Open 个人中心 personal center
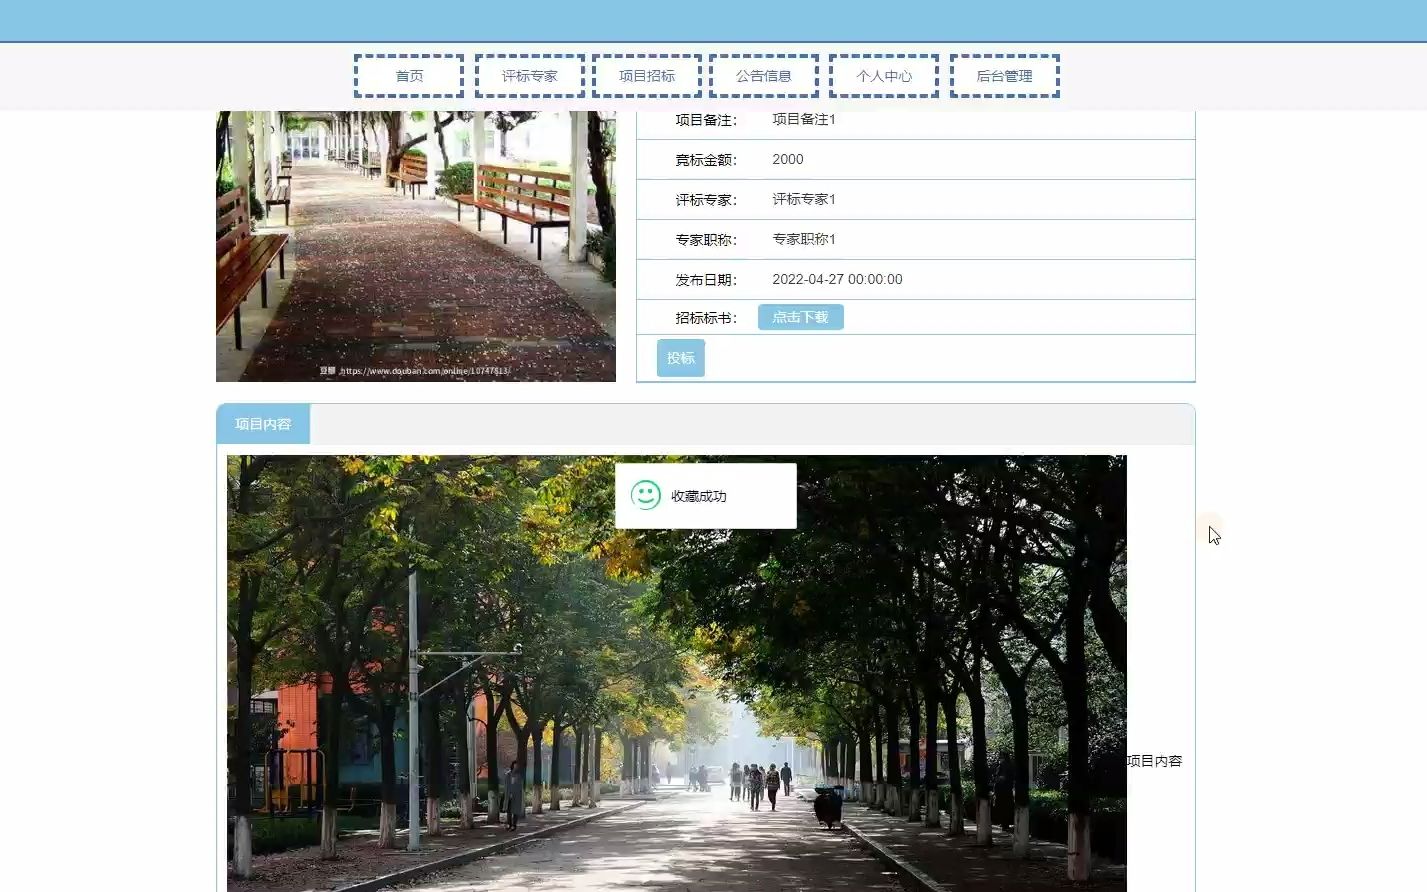Viewport: 1427px width, 892px height. tap(884, 75)
